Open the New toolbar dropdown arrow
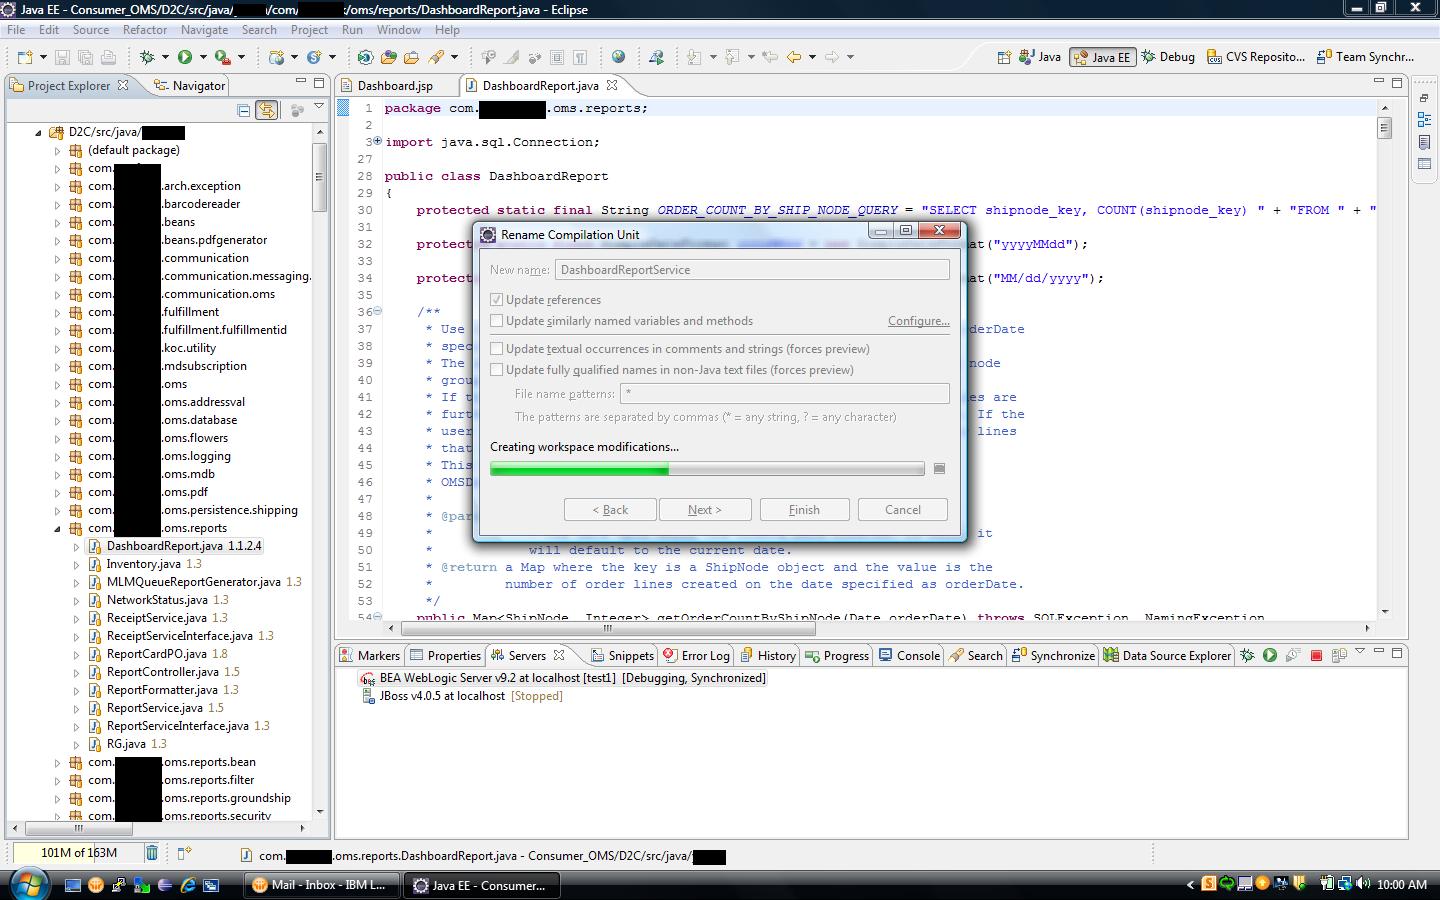This screenshot has height=900, width=1440. pos(43,57)
